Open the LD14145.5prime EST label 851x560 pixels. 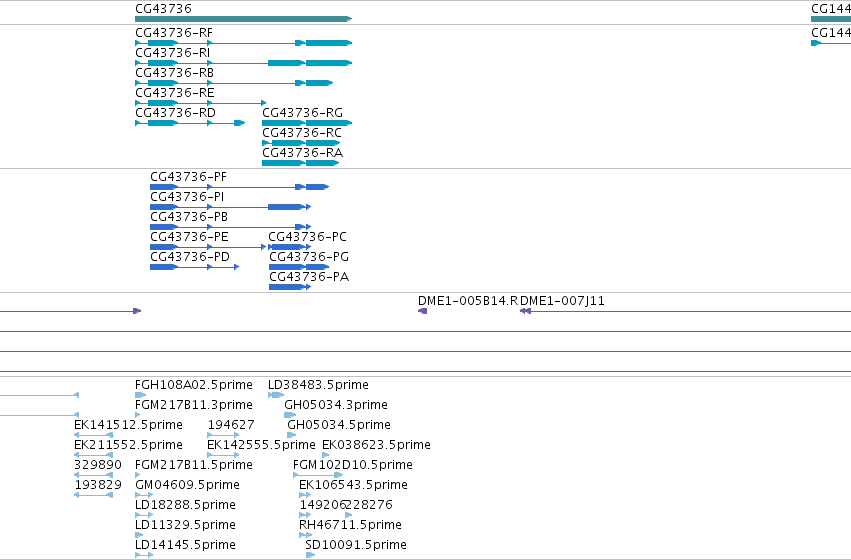(185, 545)
